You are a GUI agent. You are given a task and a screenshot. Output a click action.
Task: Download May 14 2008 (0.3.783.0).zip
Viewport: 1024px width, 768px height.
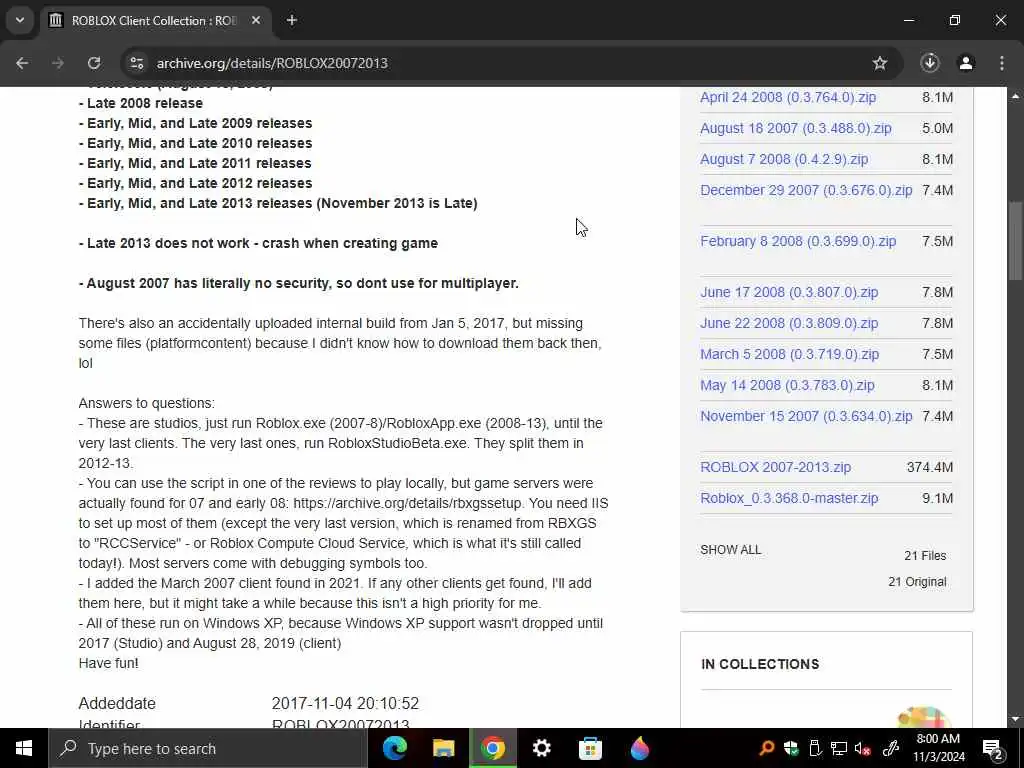[787, 385]
